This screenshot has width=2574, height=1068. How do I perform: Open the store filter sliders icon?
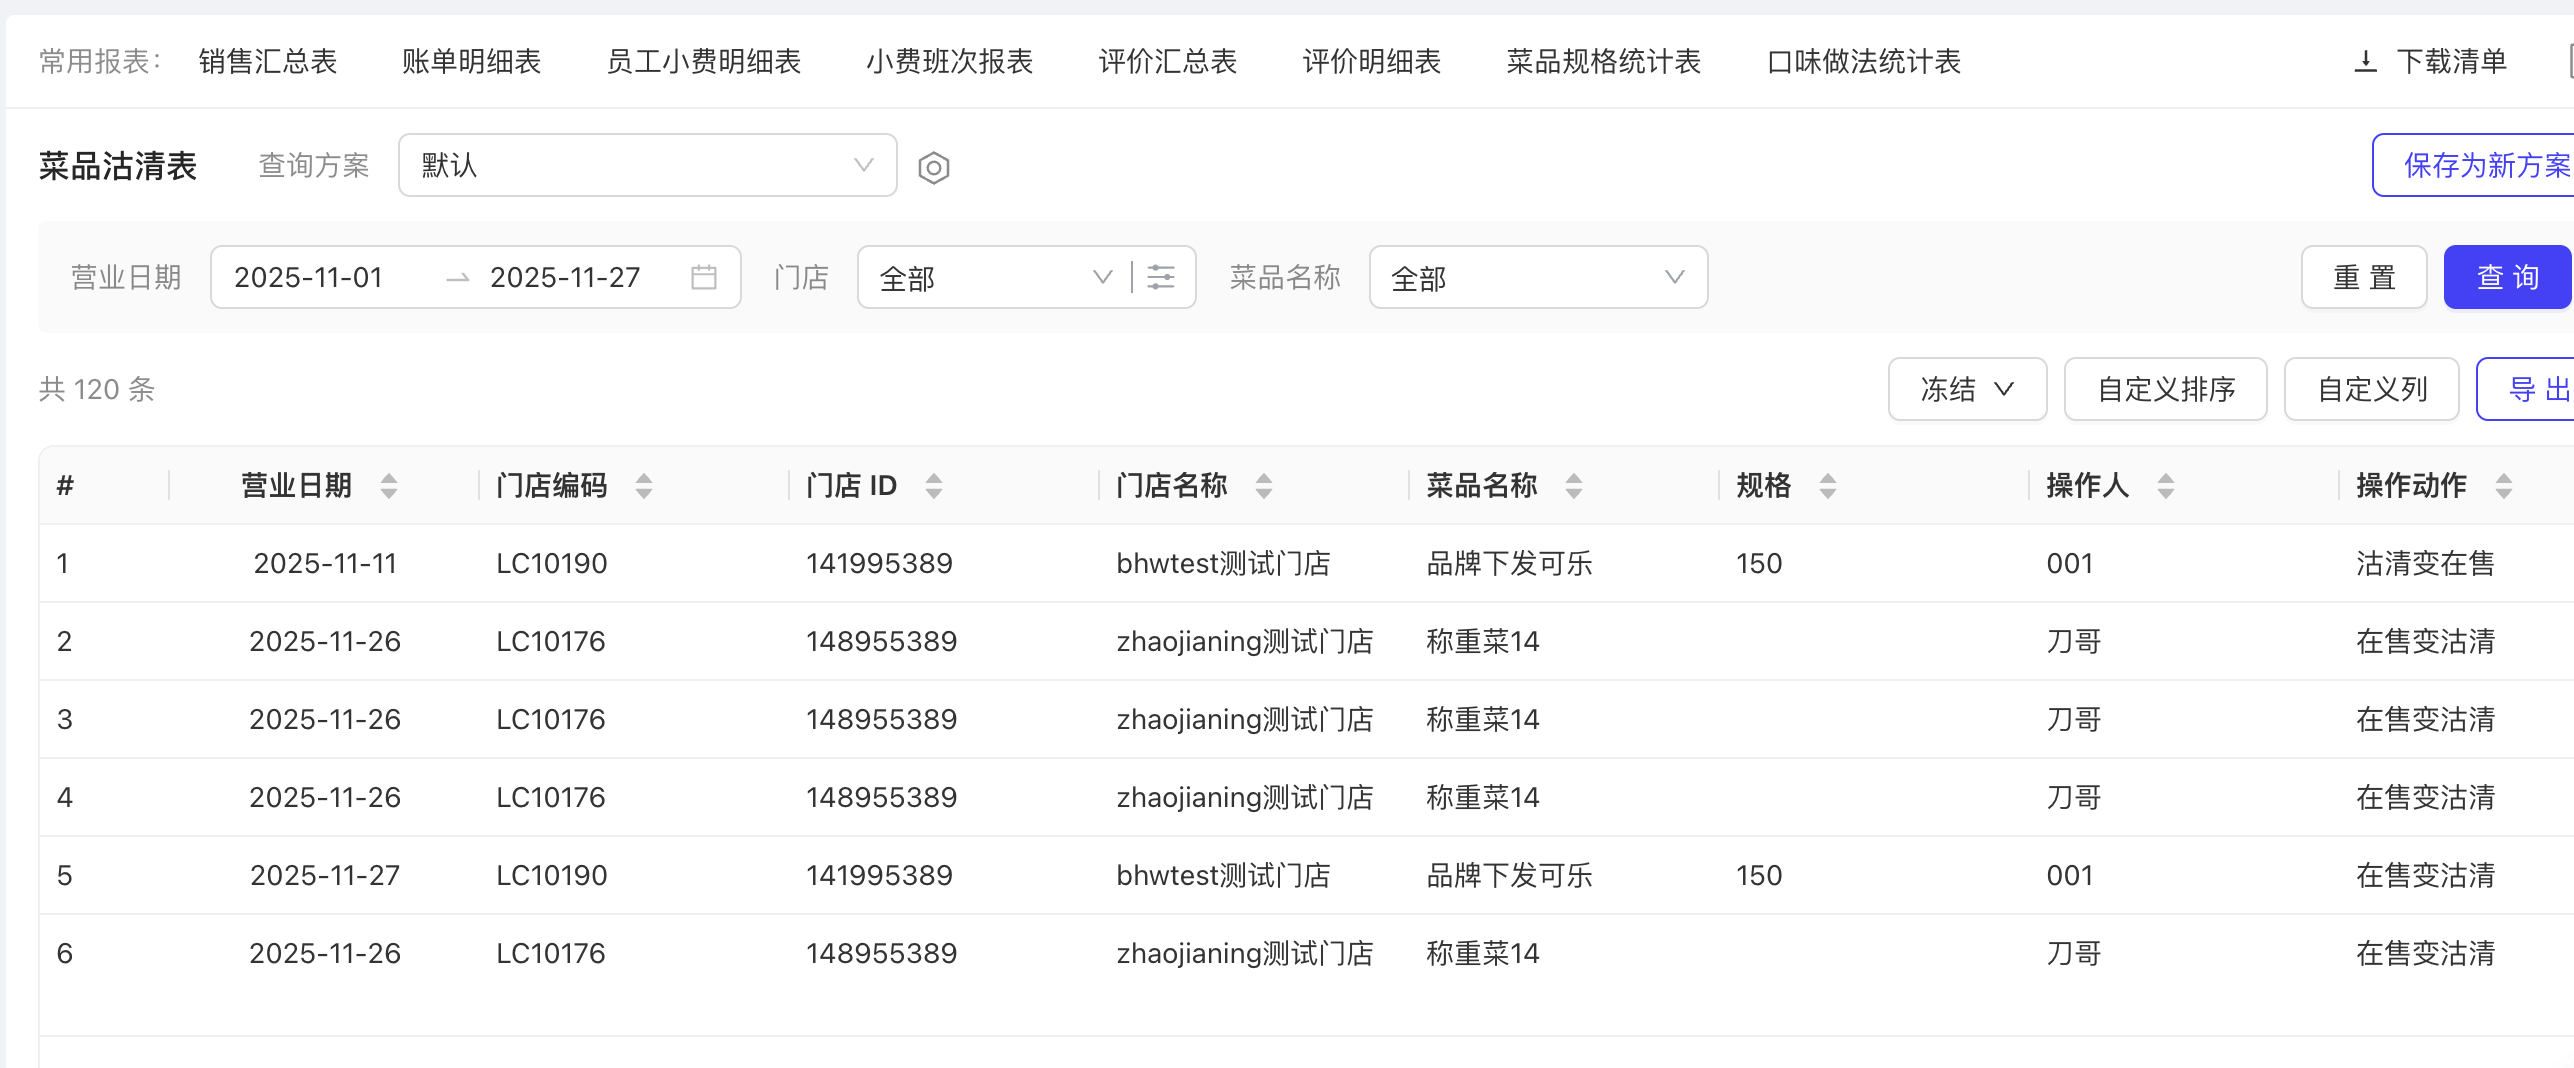pyautogui.click(x=1161, y=277)
